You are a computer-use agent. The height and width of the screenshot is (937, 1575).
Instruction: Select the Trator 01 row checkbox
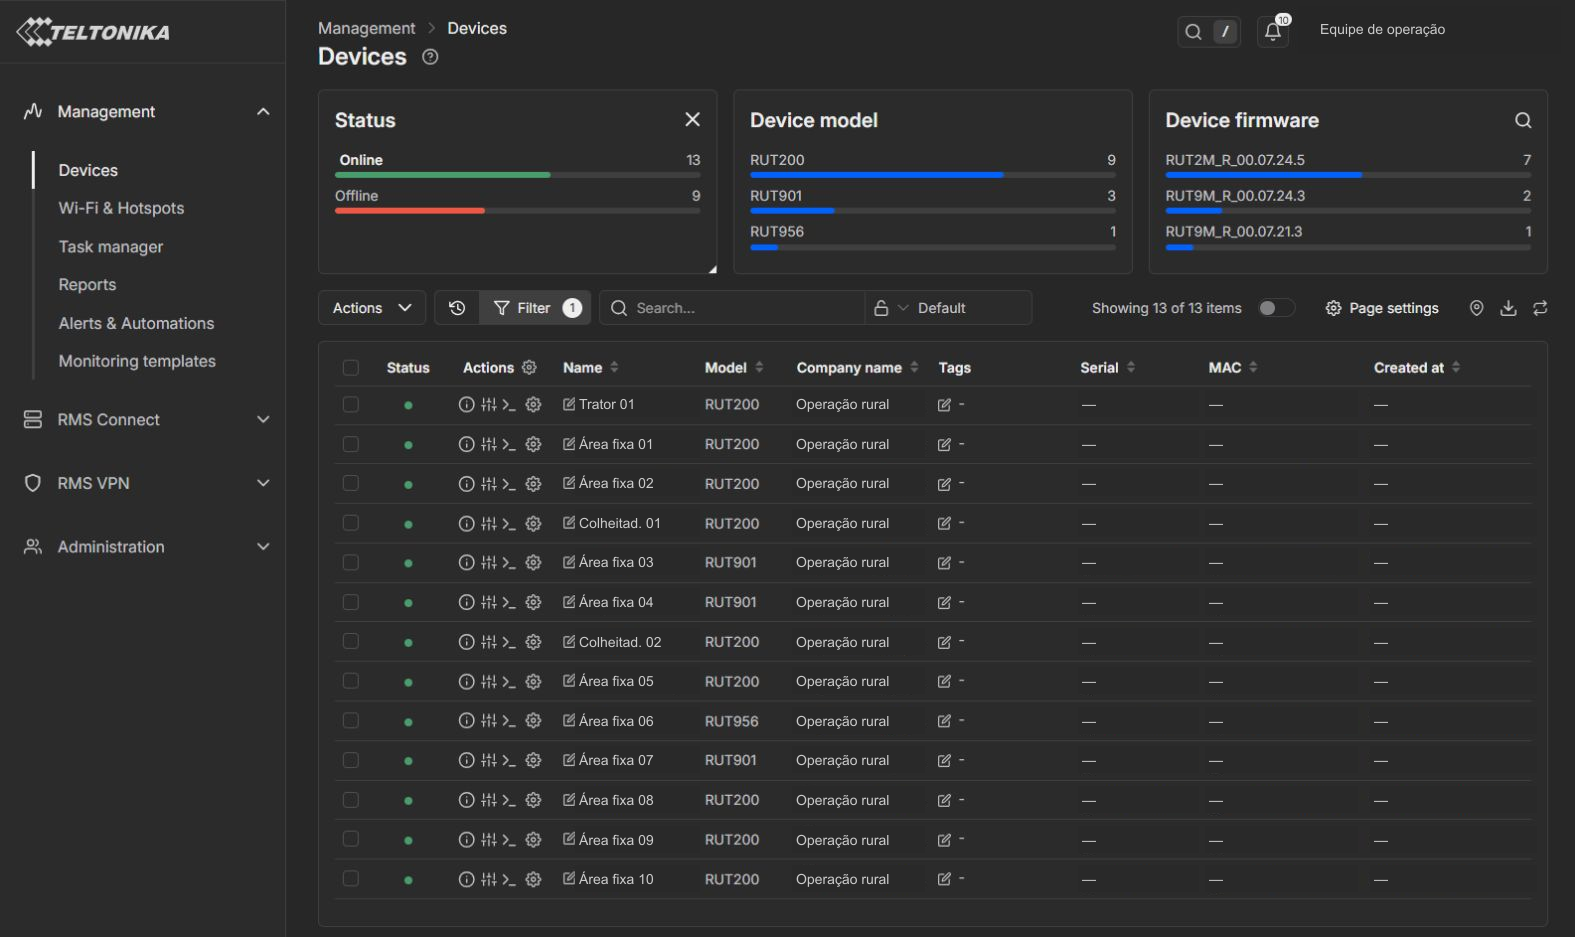coord(351,405)
